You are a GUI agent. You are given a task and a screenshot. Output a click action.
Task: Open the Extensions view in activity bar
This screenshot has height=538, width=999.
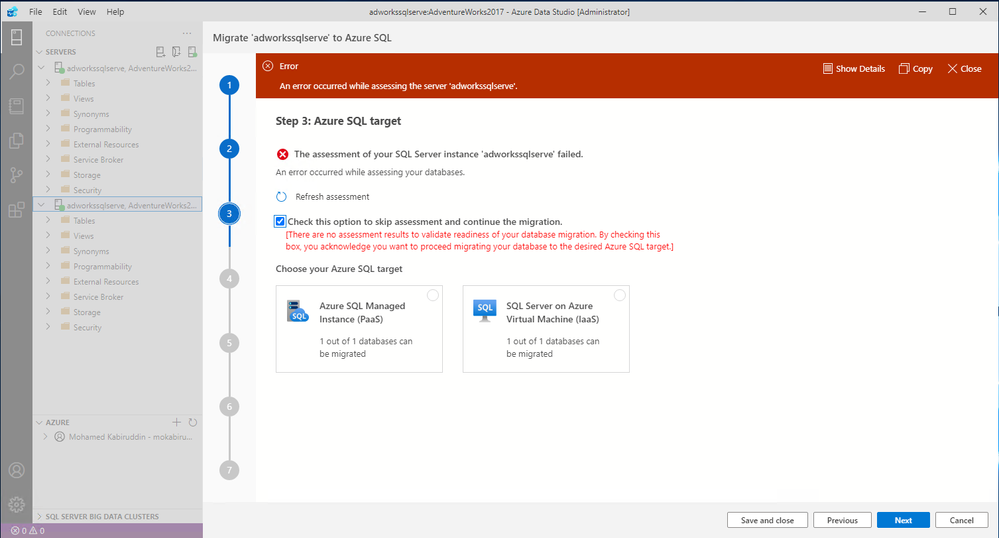pyautogui.click(x=17, y=209)
